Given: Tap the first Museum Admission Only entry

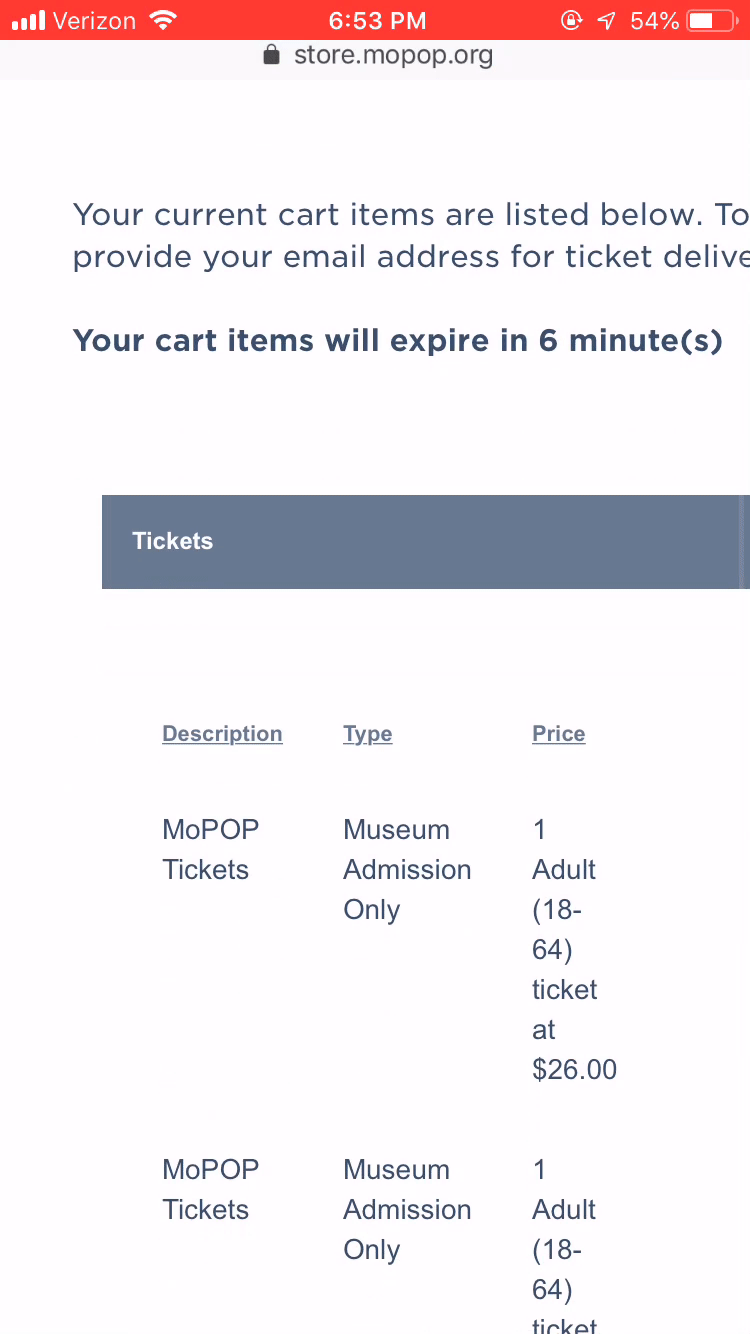Looking at the screenshot, I should click(x=406, y=869).
